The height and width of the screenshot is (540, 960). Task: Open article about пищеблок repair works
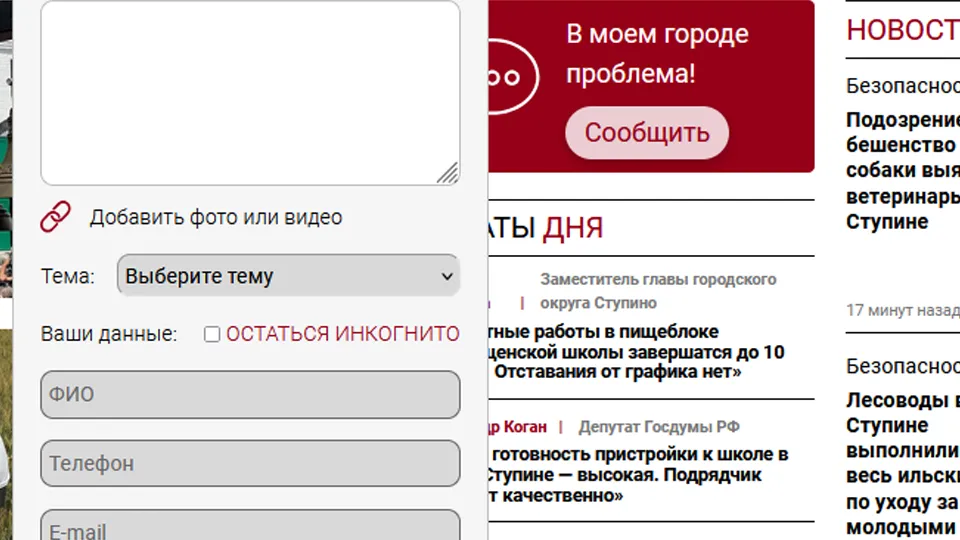635,352
